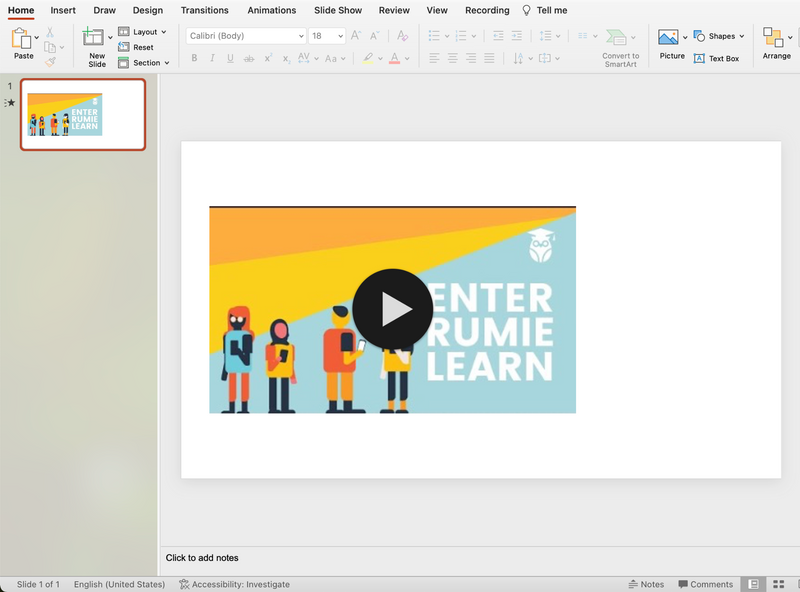
Task: Toggle Underline formatting
Action: pos(231,58)
